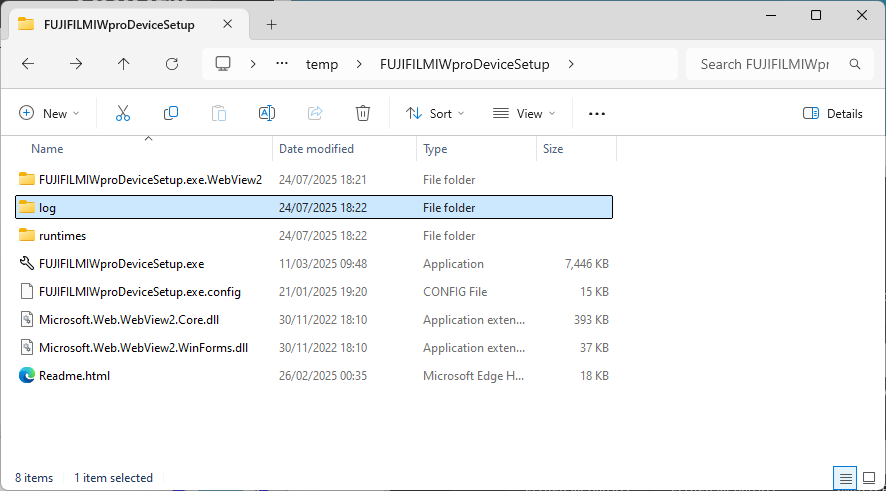Viewport: 886px width, 491px height.
Task: Select the runtimes folder
Action: 314,236
